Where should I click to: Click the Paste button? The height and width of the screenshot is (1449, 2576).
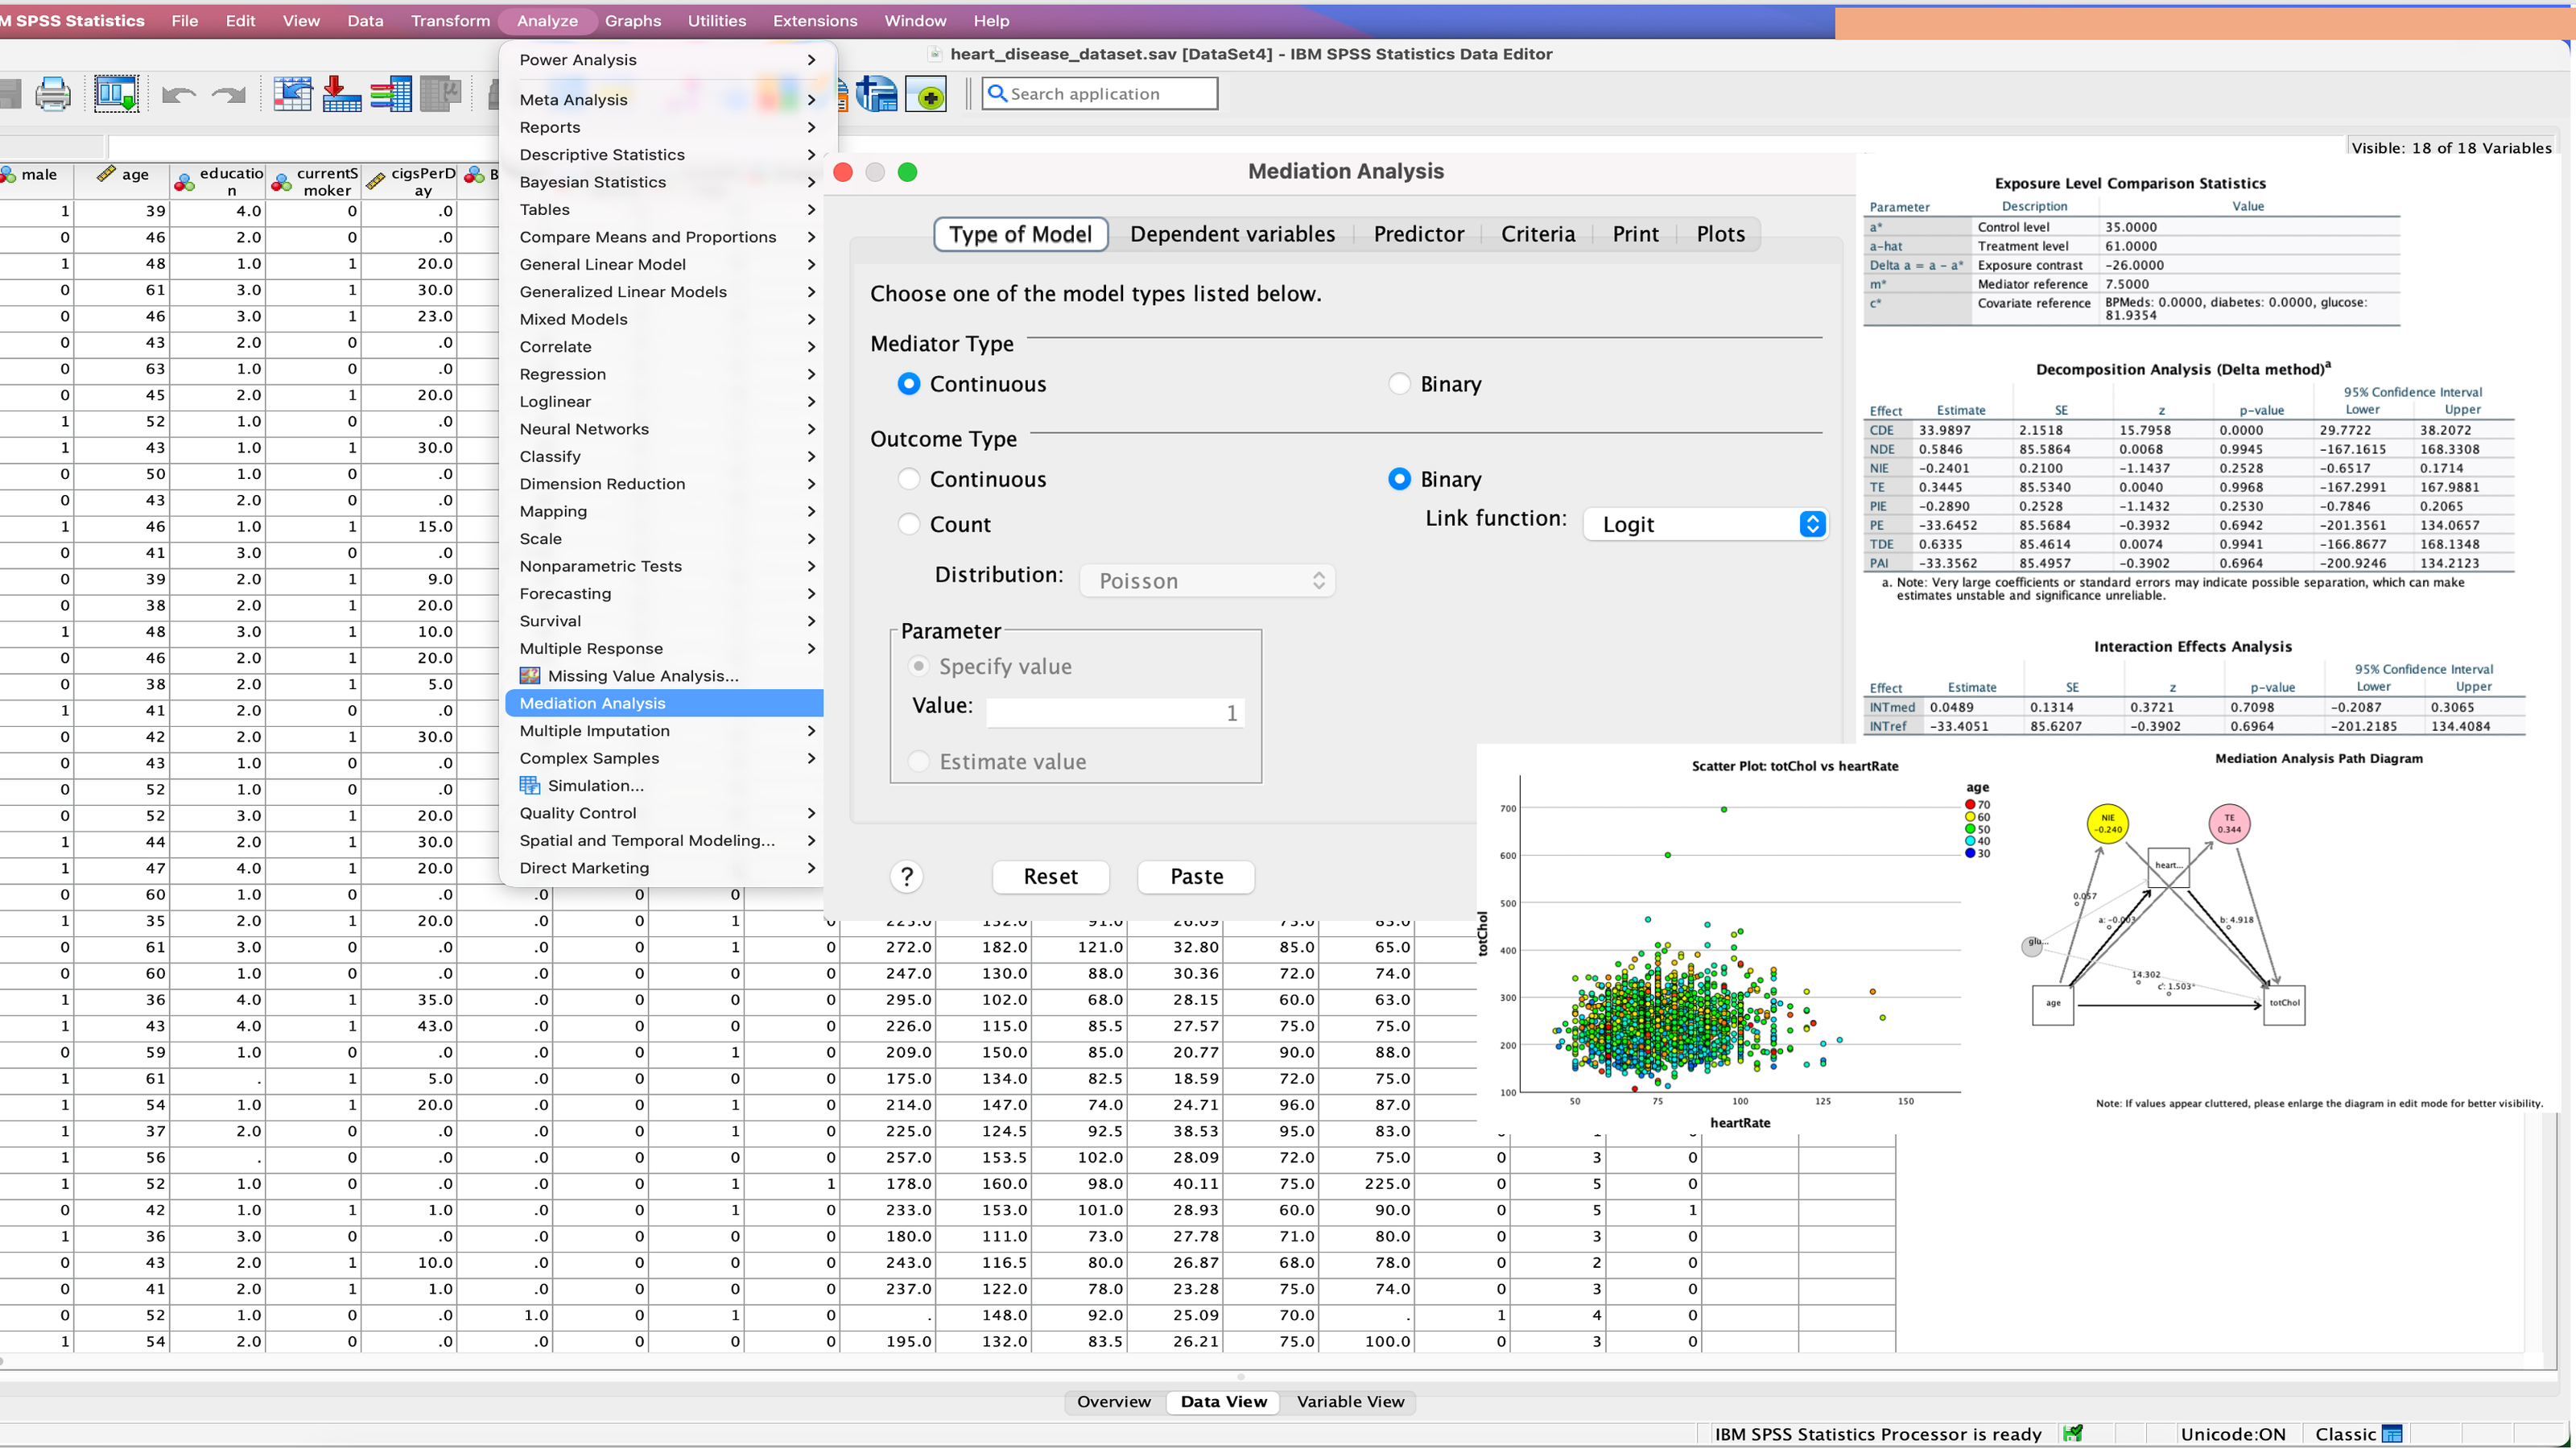(1196, 877)
